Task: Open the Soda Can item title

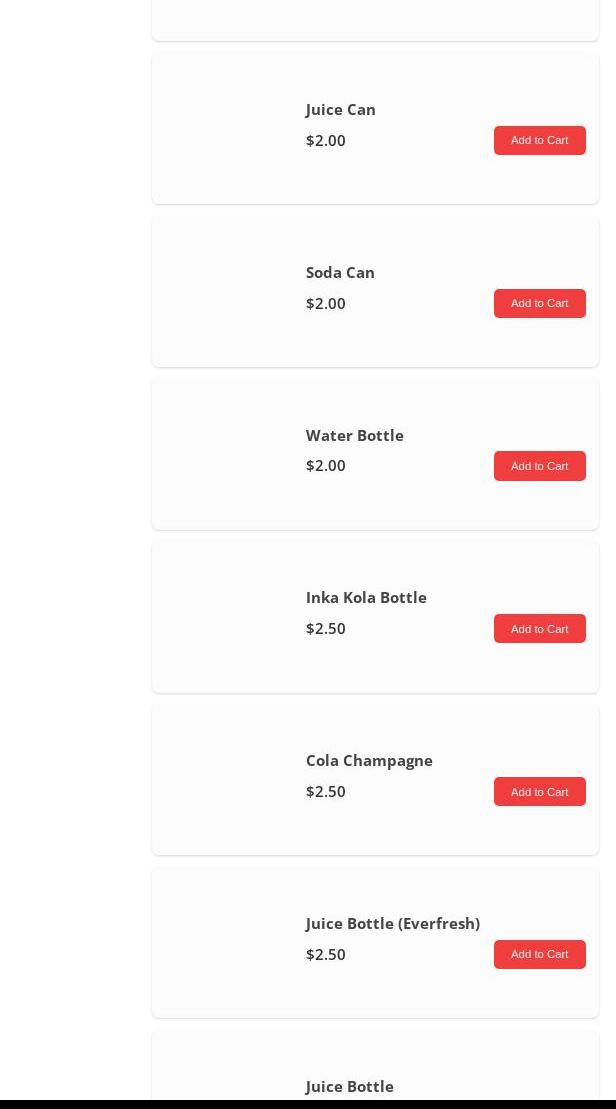Action: tap(339, 272)
